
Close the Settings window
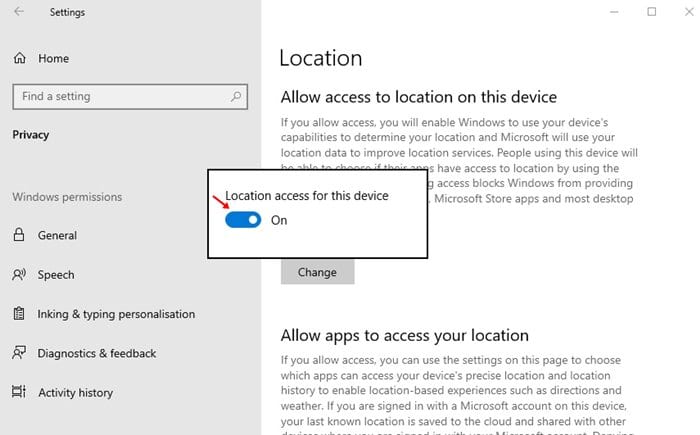coord(688,12)
